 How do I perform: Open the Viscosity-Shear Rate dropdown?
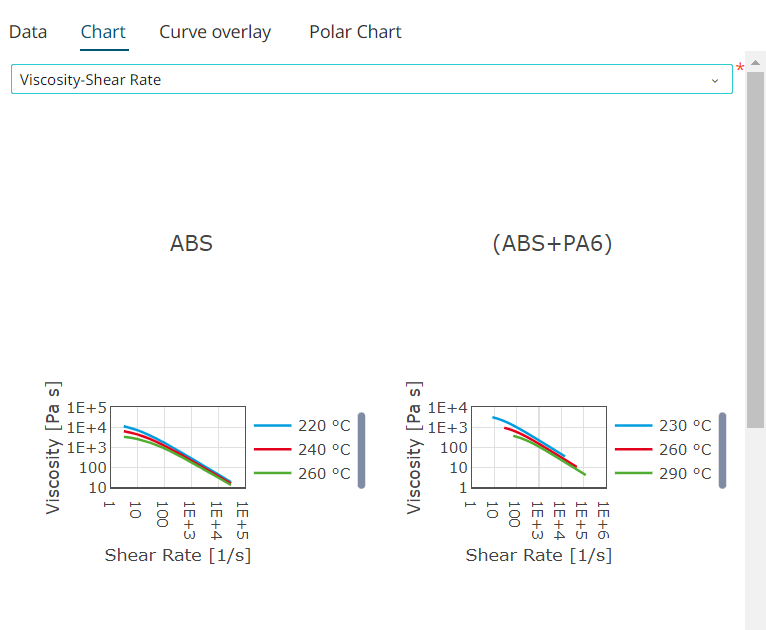tap(371, 80)
